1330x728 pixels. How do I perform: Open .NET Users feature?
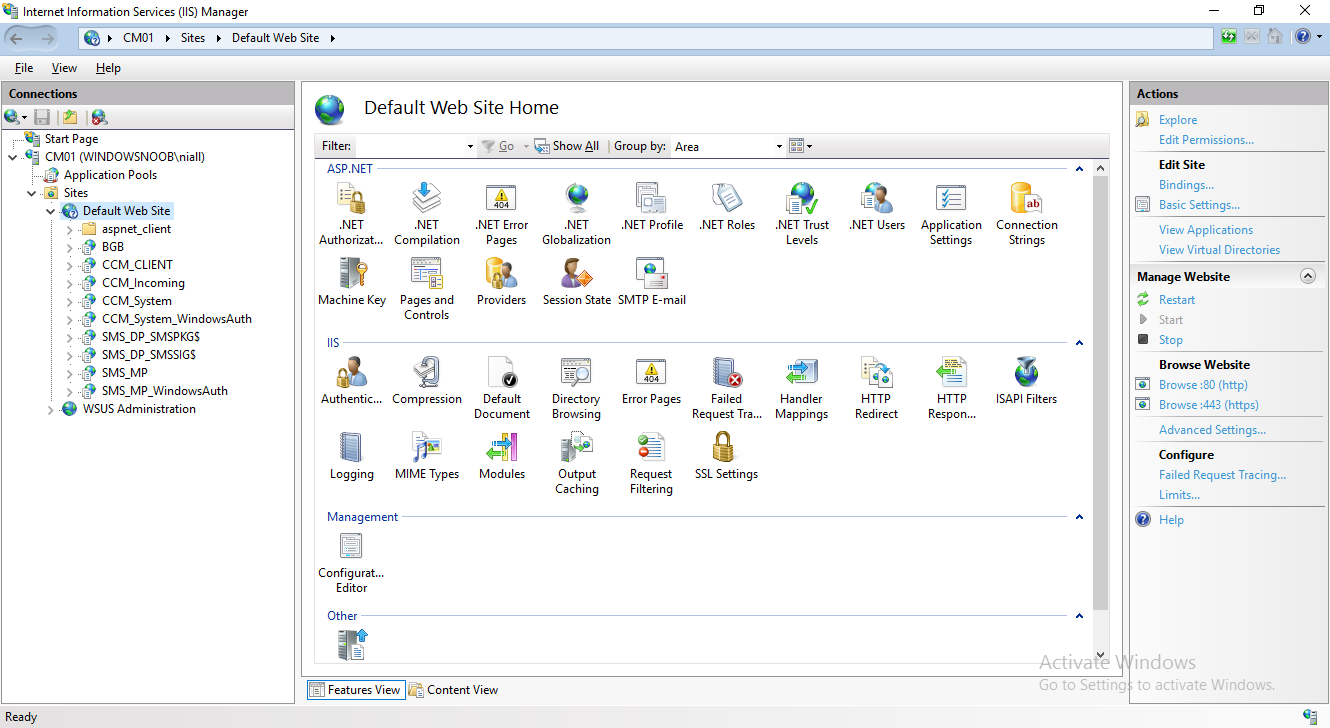coord(877,207)
